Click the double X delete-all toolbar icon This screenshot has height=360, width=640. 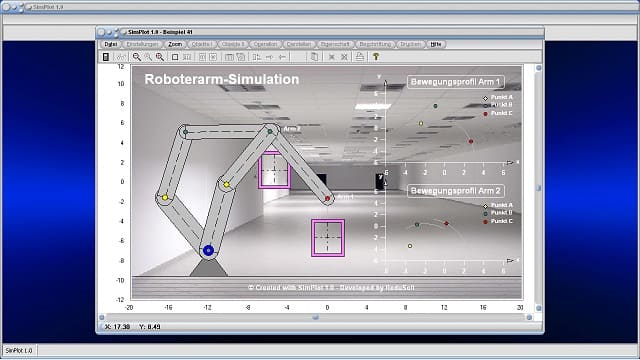(344, 57)
